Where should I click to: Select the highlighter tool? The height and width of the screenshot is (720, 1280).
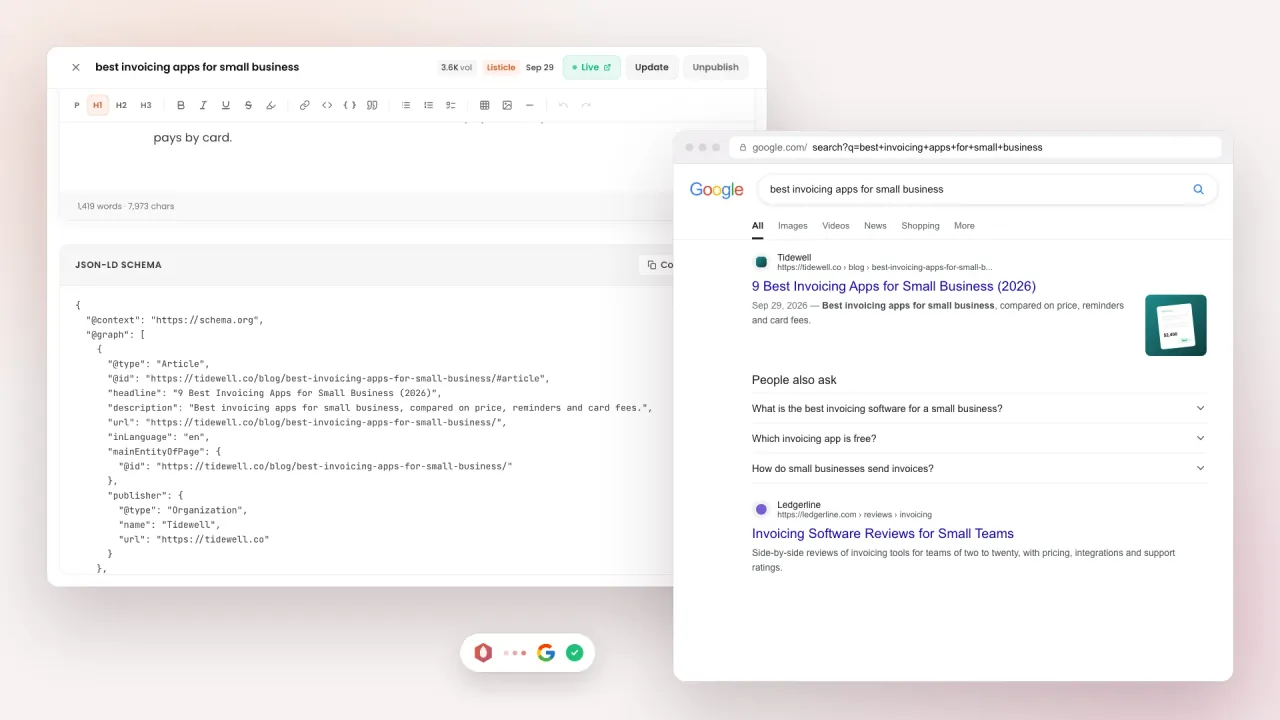click(271, 105)
